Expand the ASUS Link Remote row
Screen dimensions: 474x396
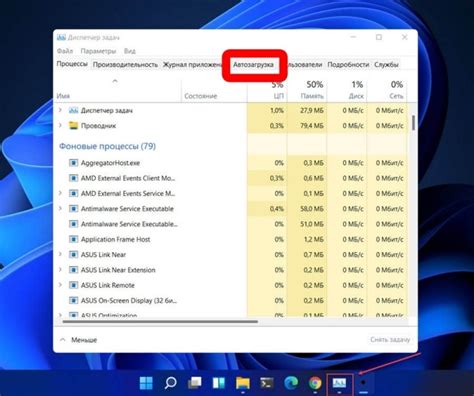click(x=60, y=285)
